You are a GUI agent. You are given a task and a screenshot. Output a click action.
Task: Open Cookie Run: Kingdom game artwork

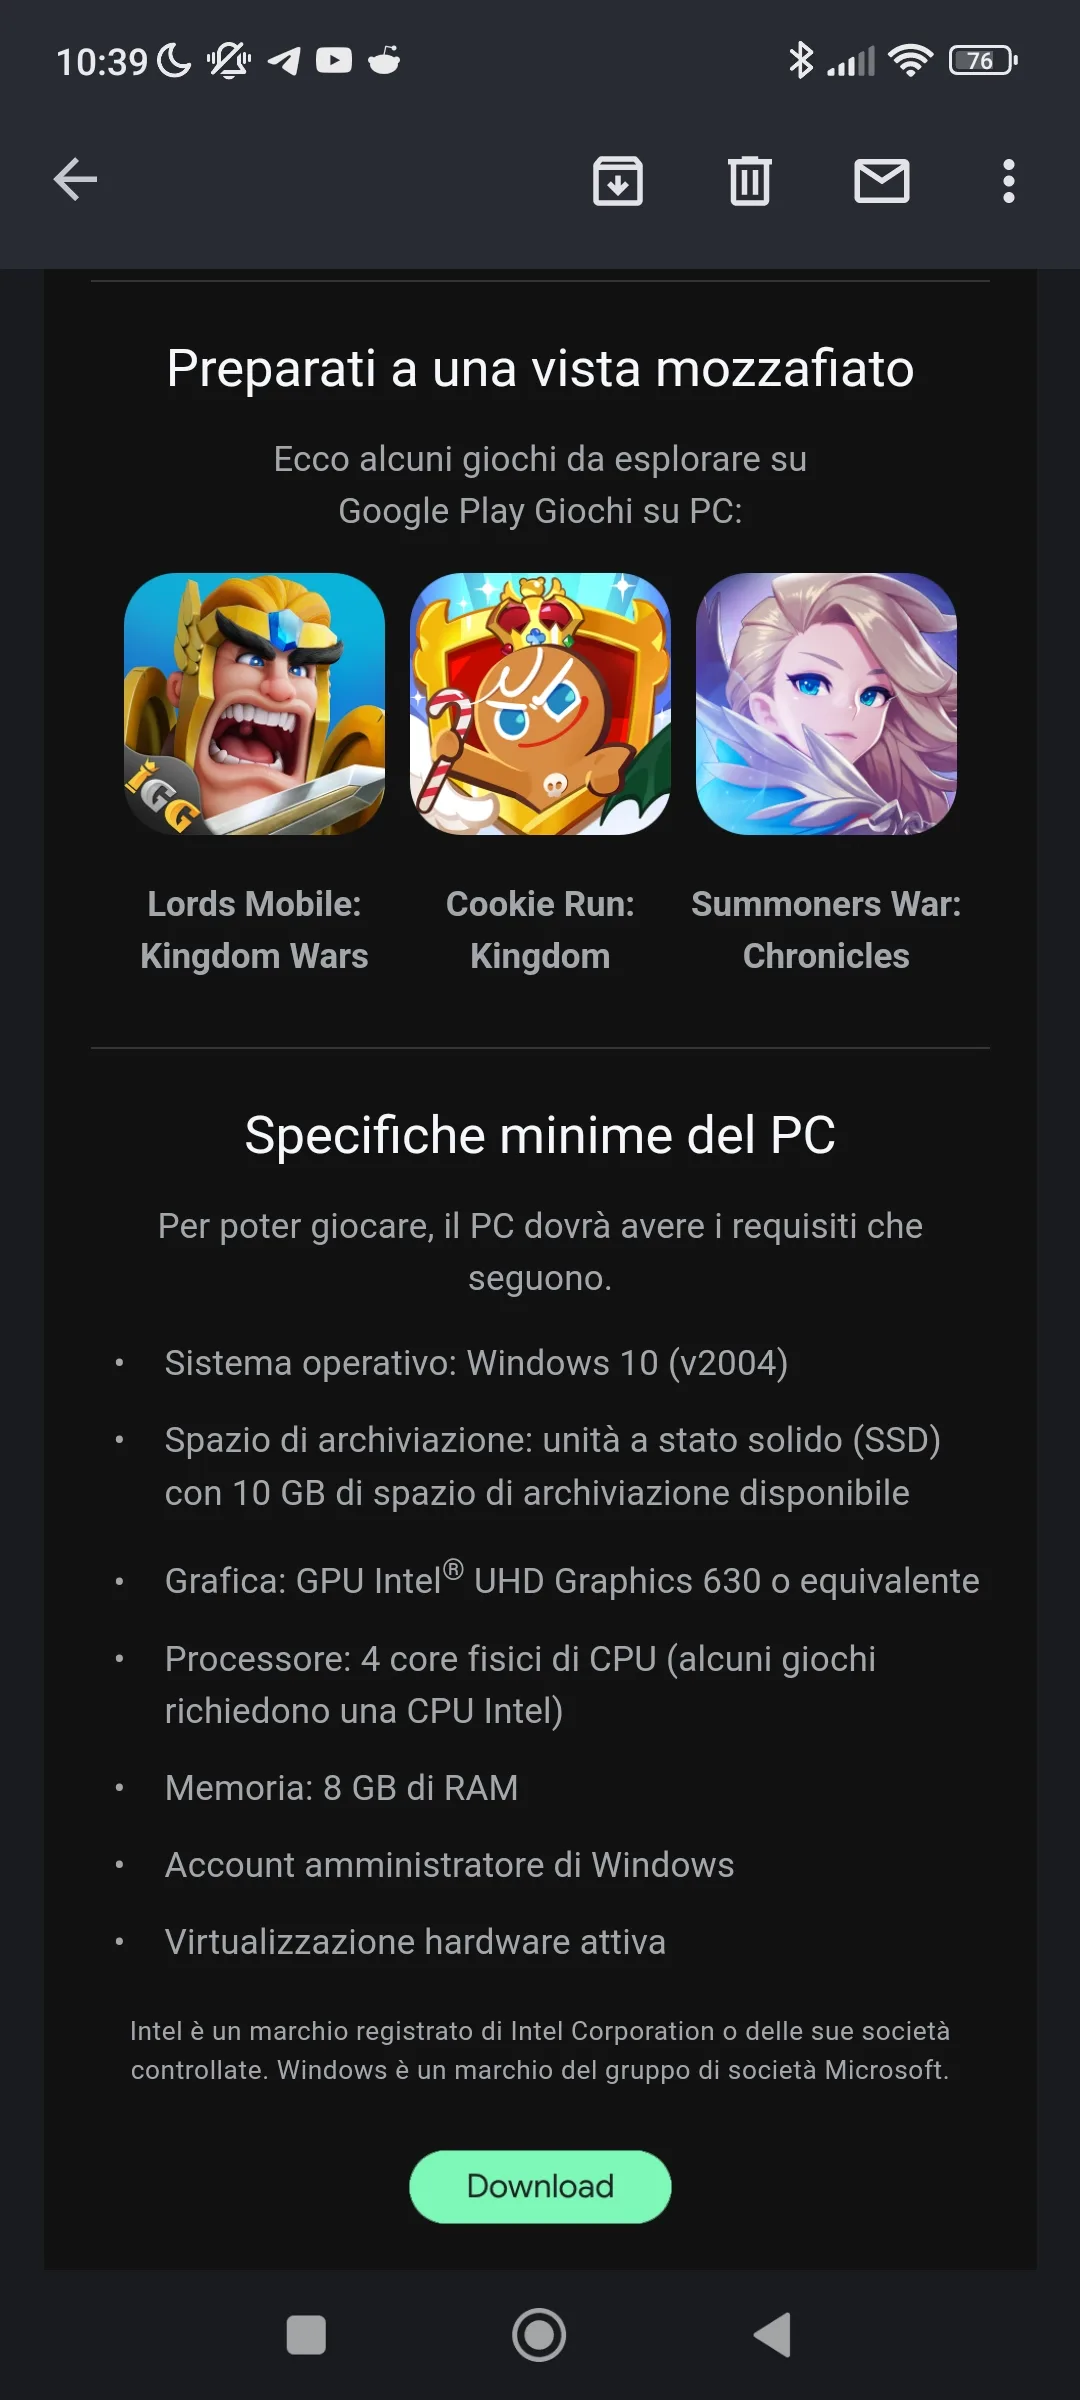pos(540,704)
